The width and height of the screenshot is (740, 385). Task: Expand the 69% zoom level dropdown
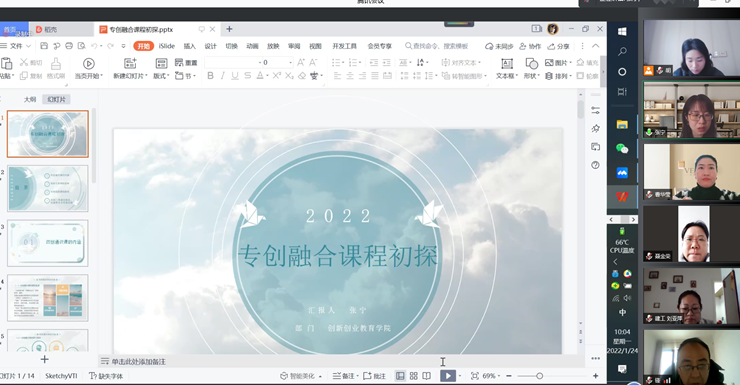click(x=499, y=376)
